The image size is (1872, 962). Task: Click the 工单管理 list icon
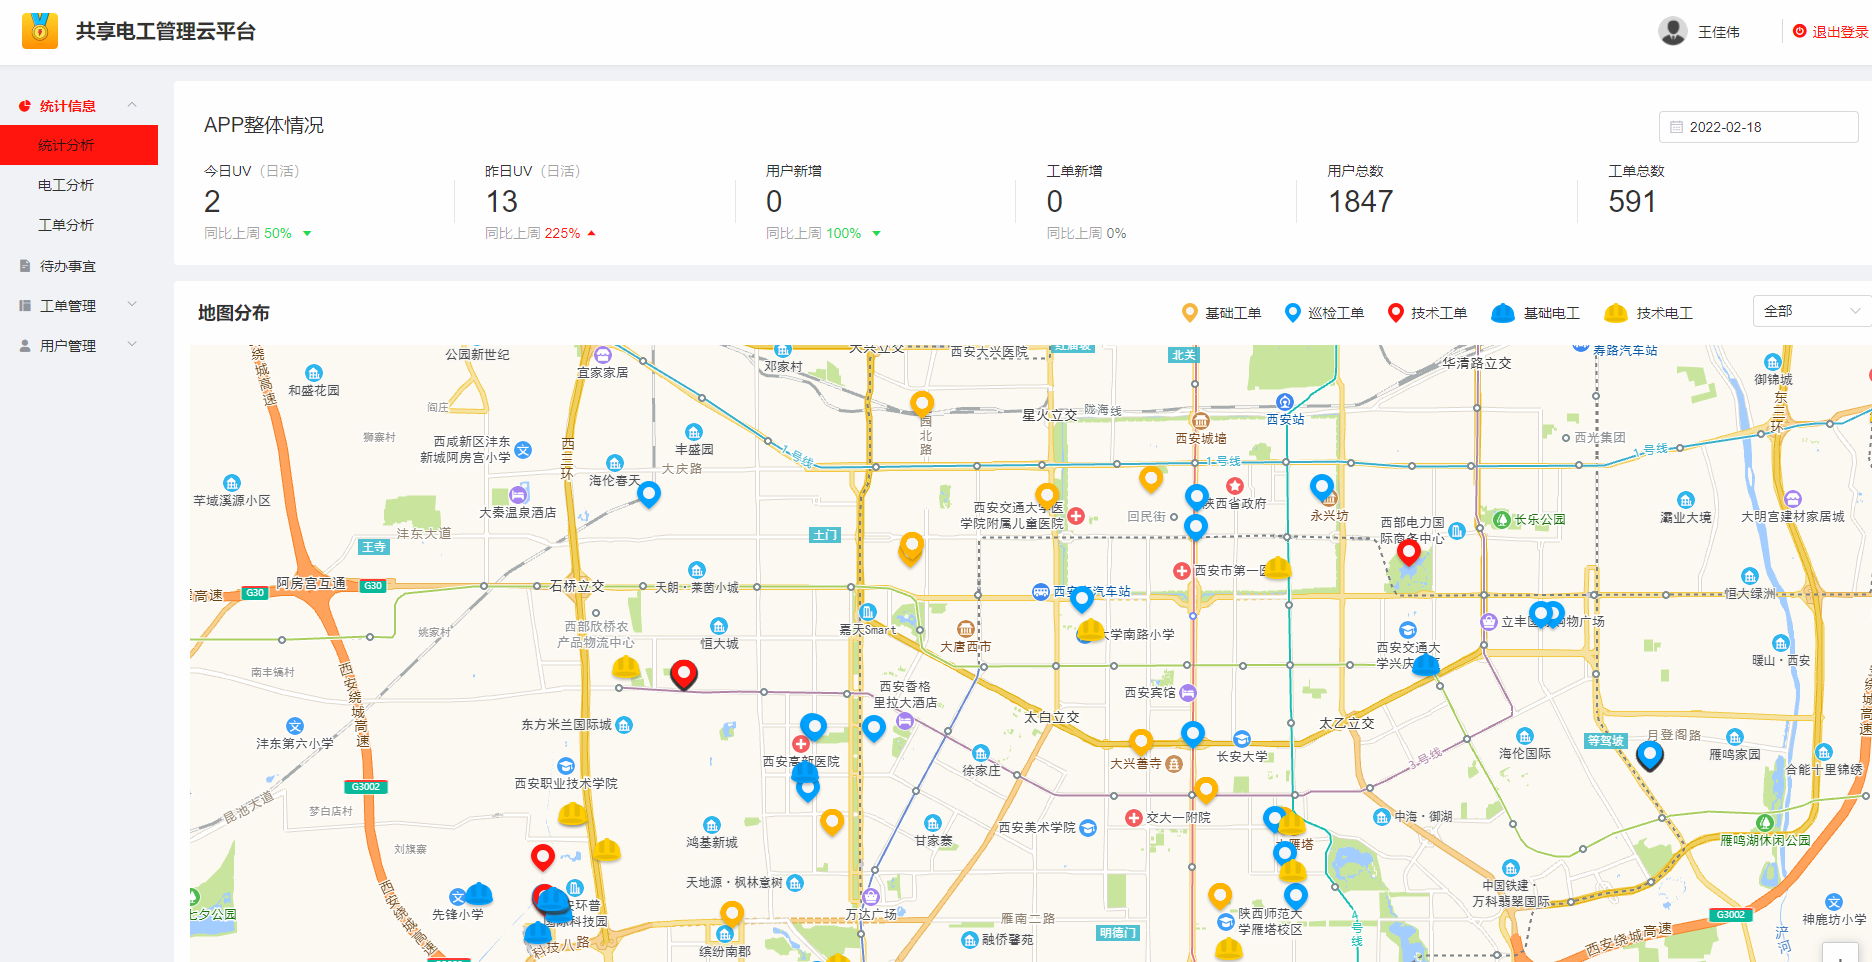(x=25, y=306)
